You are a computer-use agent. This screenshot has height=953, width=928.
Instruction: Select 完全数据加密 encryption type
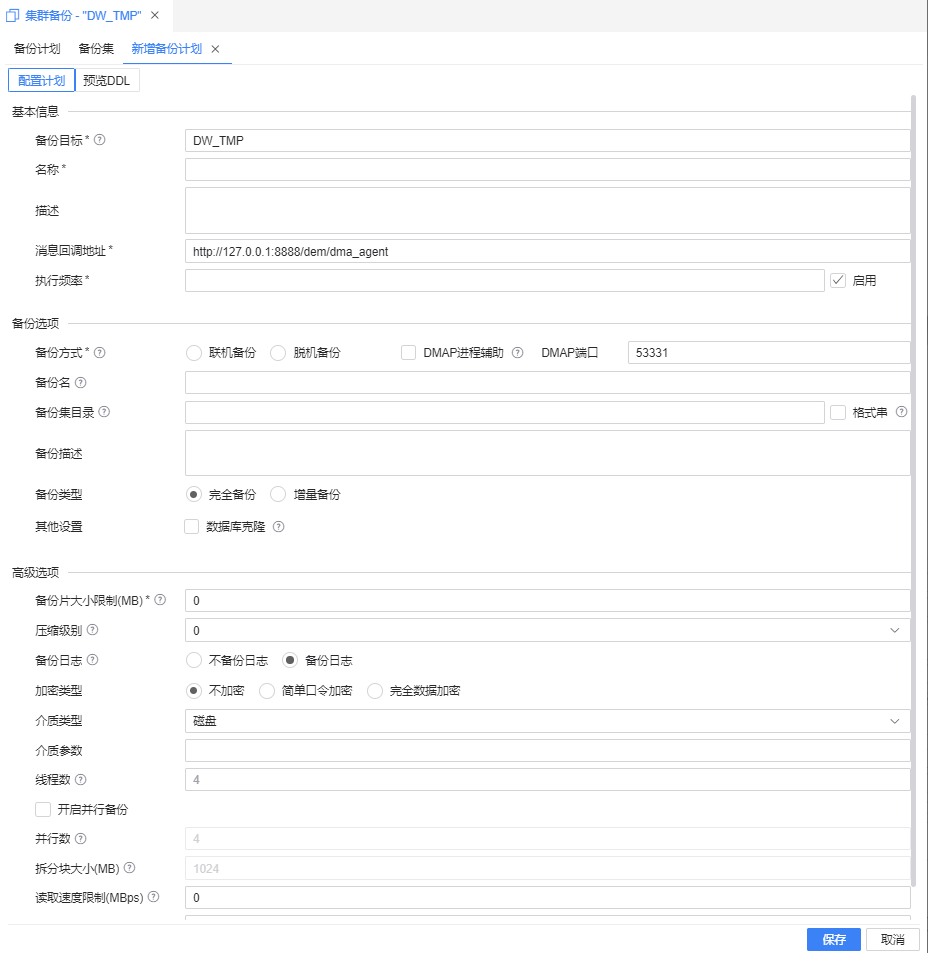375,690
